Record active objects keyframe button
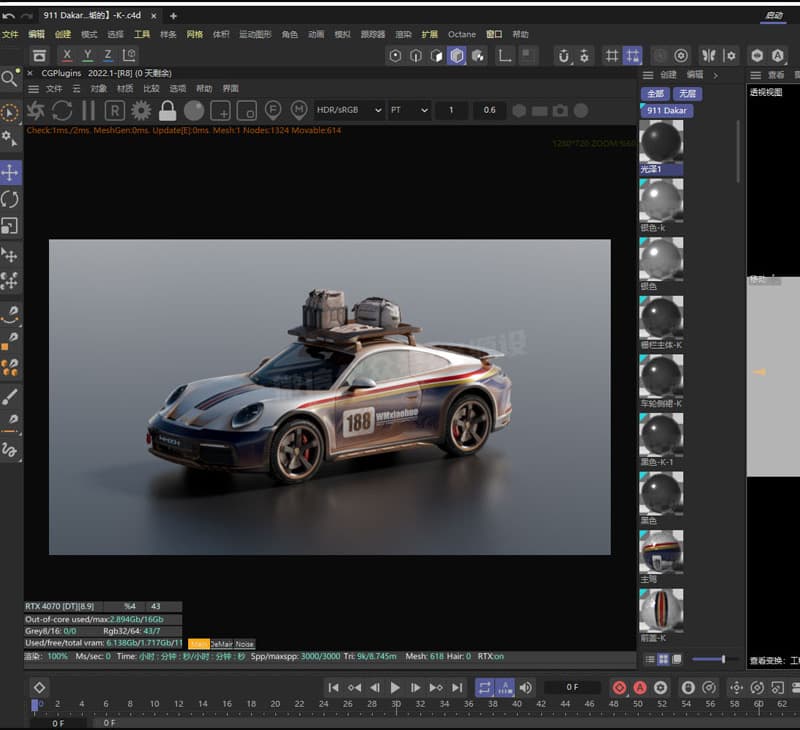 [619, 688]
